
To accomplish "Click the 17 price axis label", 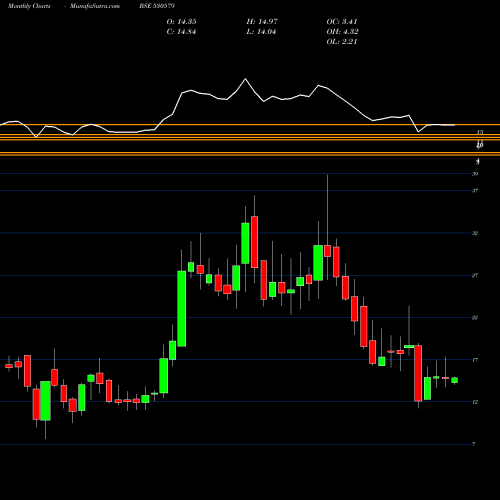I will [x=475, y=360].
